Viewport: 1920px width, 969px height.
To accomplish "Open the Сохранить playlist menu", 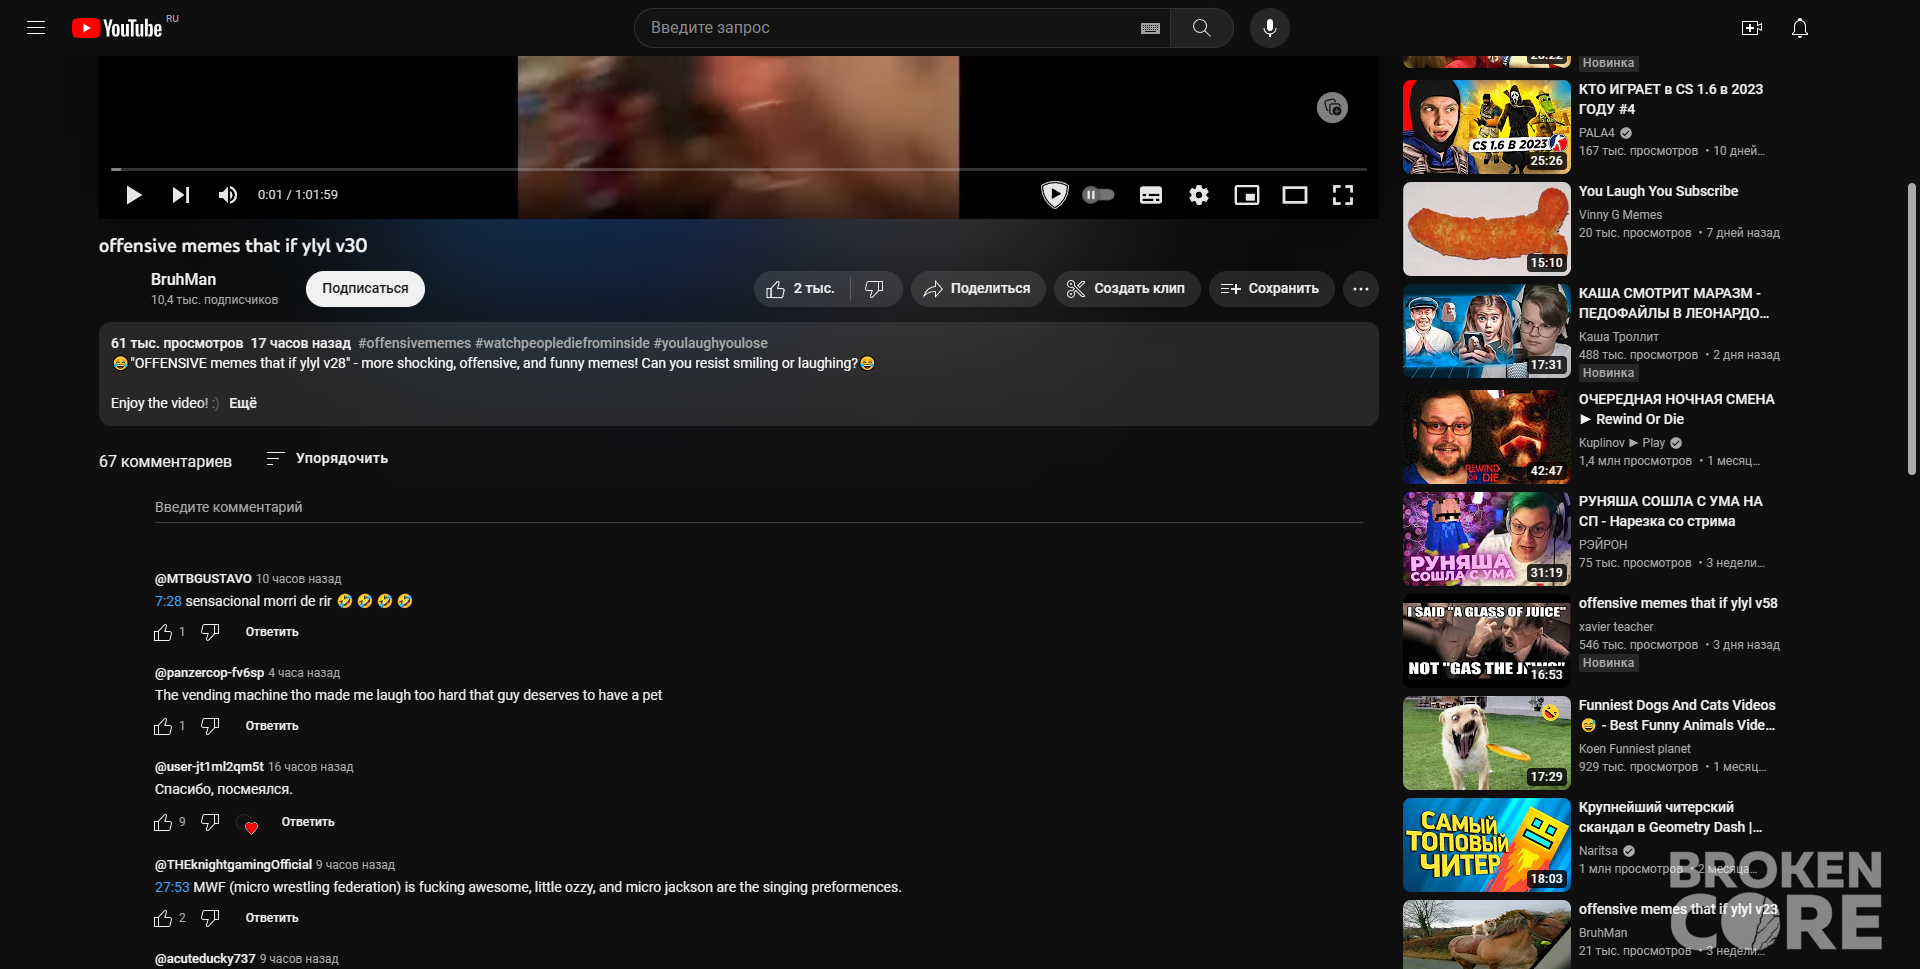I will 1271,289.
